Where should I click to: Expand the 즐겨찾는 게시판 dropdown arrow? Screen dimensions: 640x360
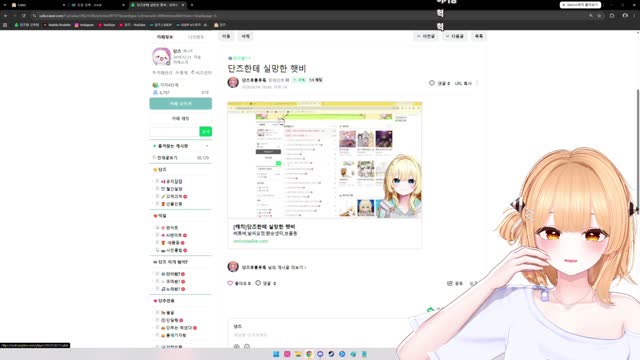click(x=207, y=146)
